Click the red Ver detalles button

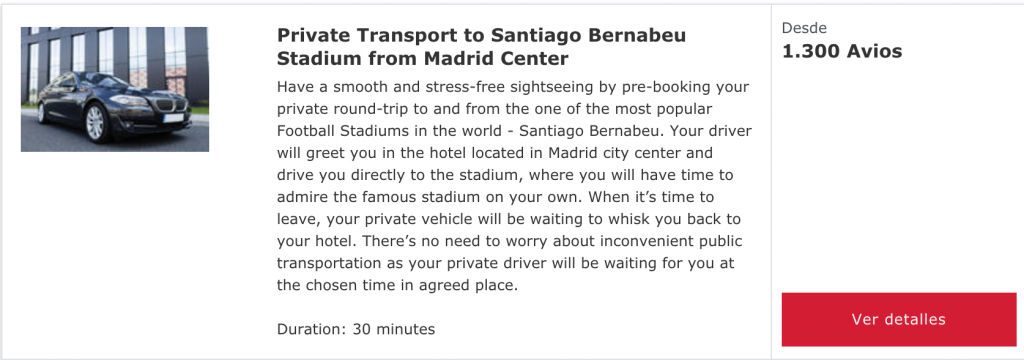click(x=899, y=319)
